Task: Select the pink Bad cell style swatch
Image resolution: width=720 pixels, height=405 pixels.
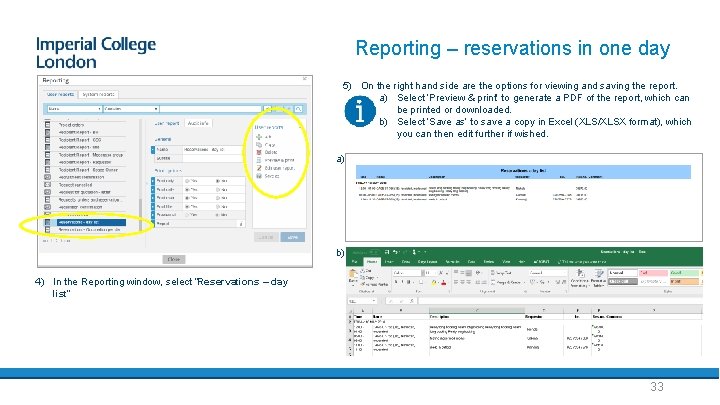Action: 653,273
